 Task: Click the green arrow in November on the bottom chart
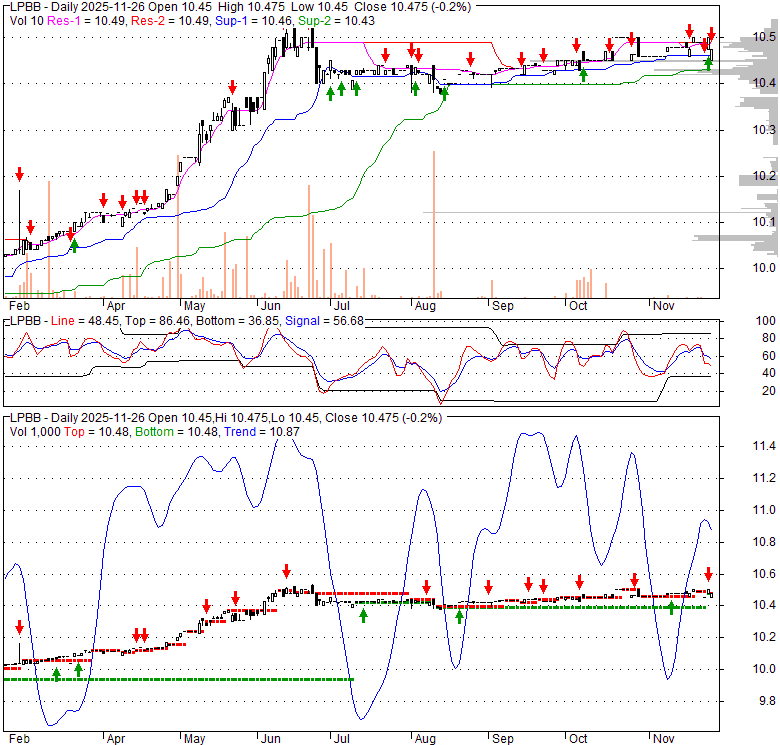coord(672,607)
